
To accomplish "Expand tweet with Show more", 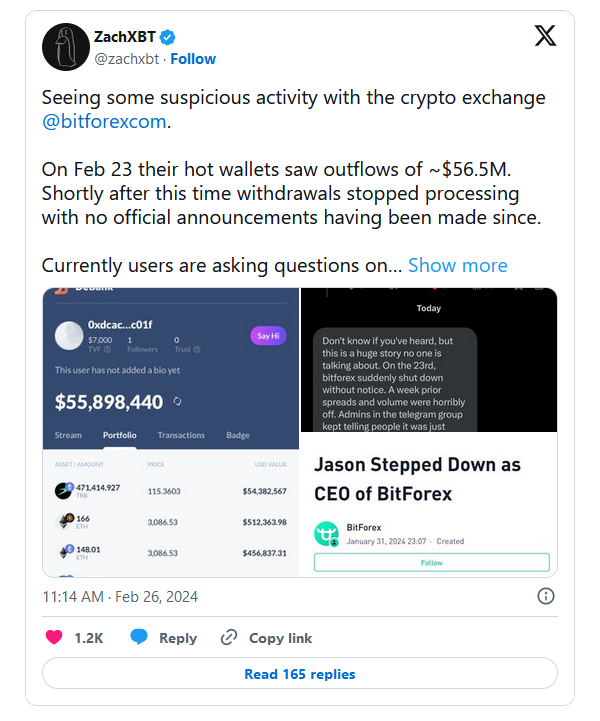I will 457,265.
